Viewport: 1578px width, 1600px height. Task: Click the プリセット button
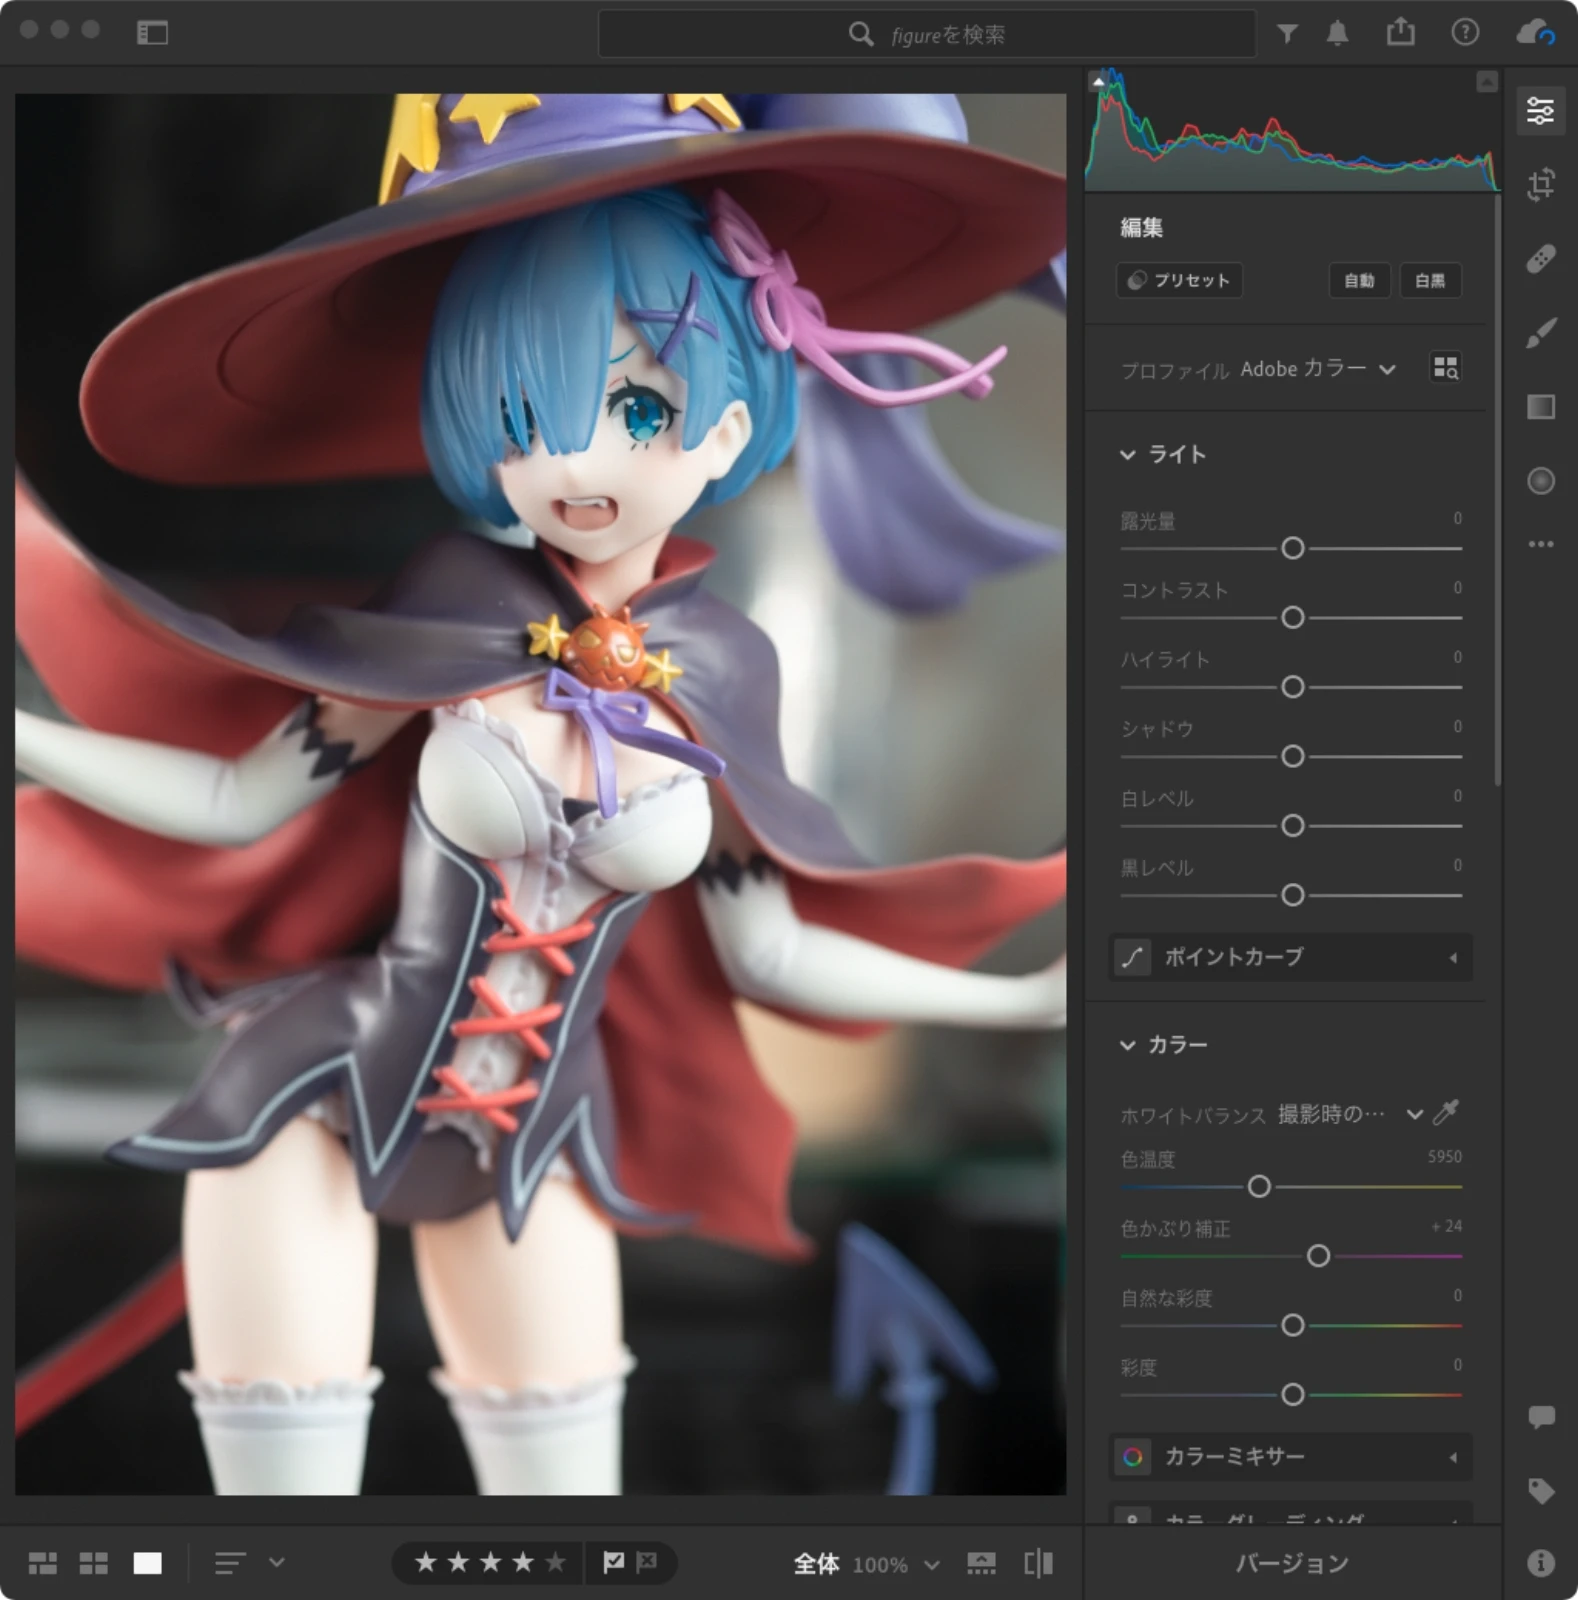1179,280
